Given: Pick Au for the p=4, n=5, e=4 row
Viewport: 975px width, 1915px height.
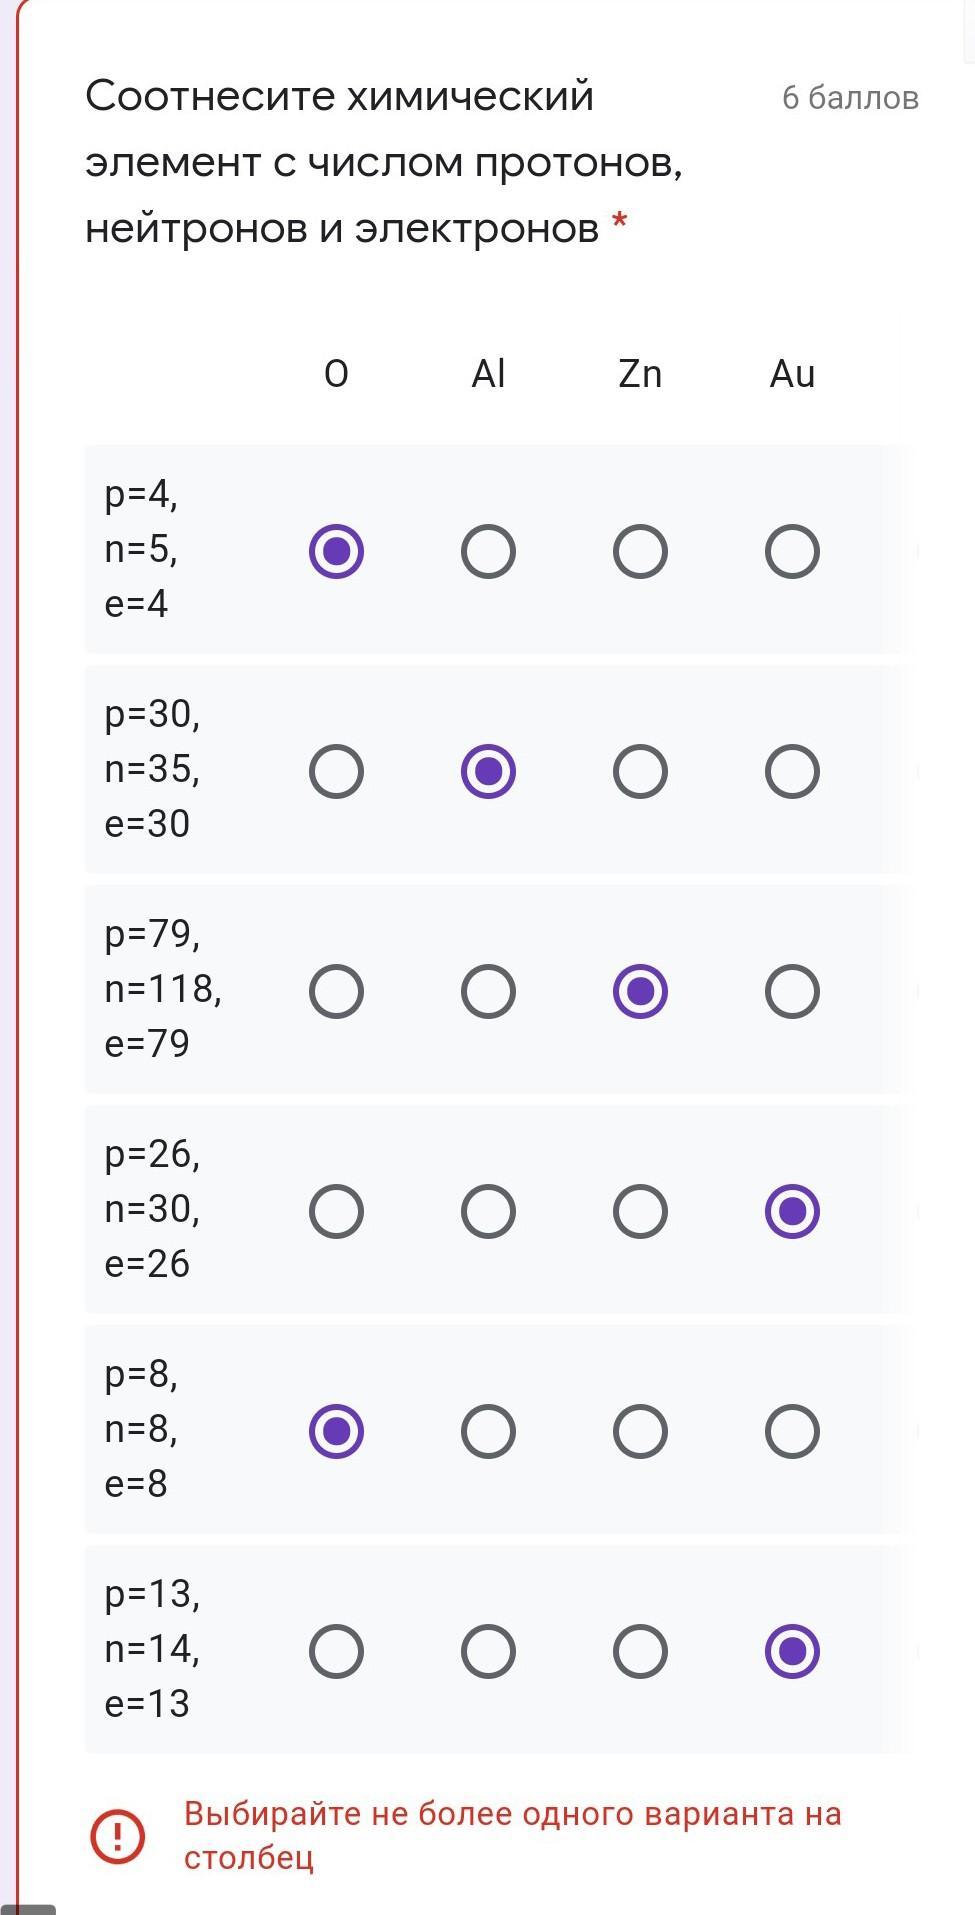Looking at the screenshot, I should click(792, 551).
